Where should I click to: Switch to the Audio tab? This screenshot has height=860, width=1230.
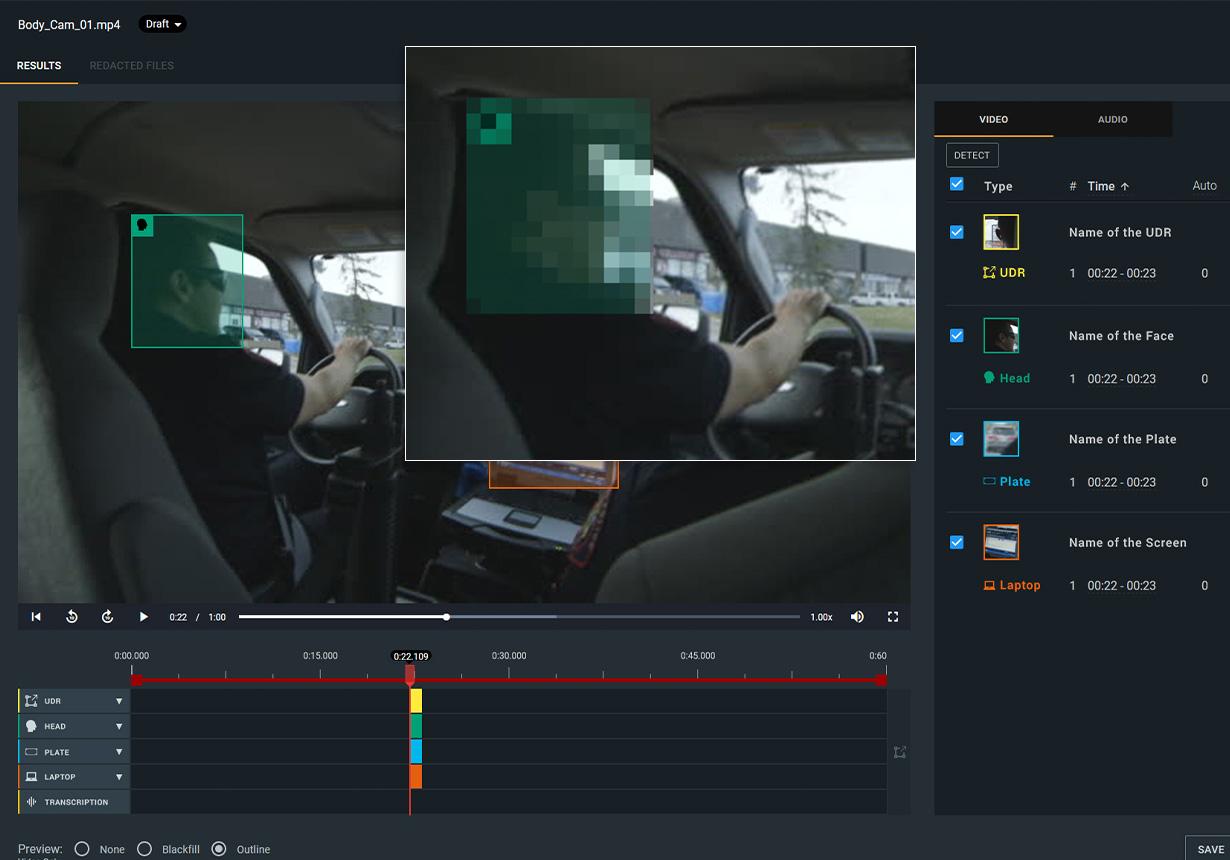tap(1112, 120)
